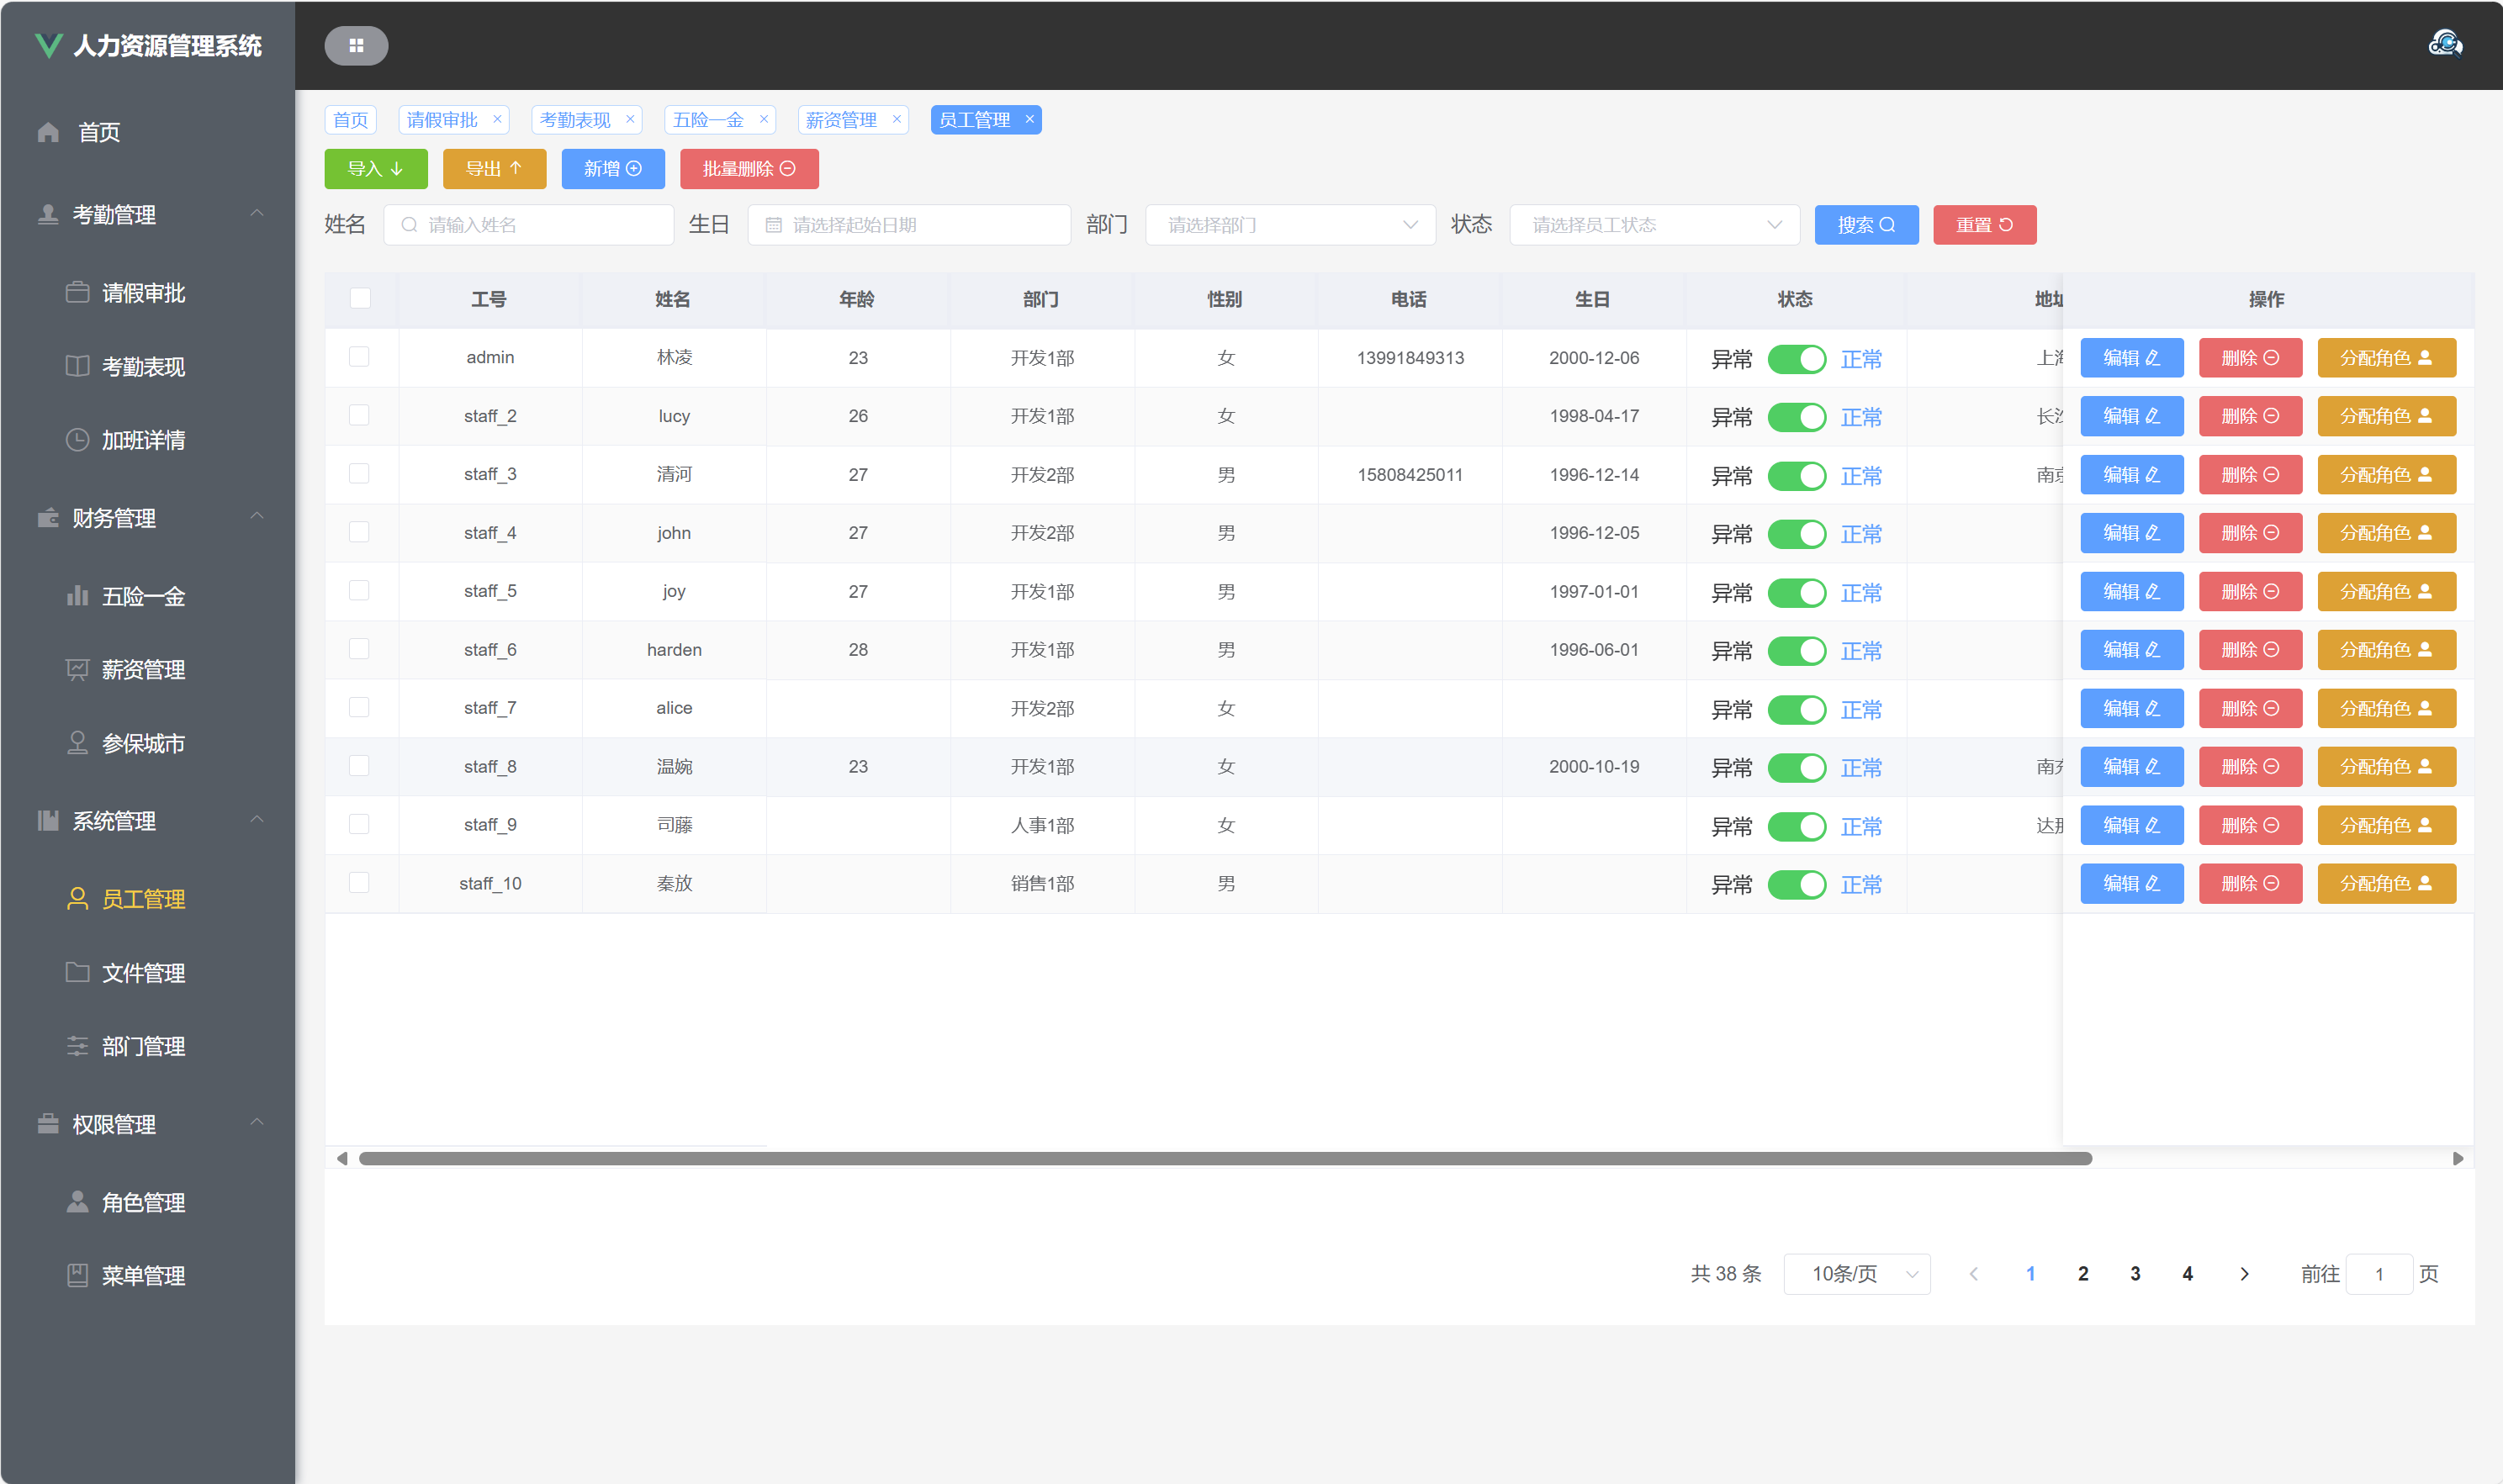Viewport: 2503px width, 1484px height.
Task: Click the 批量删除 batch delete button
Action: point(749,168)
